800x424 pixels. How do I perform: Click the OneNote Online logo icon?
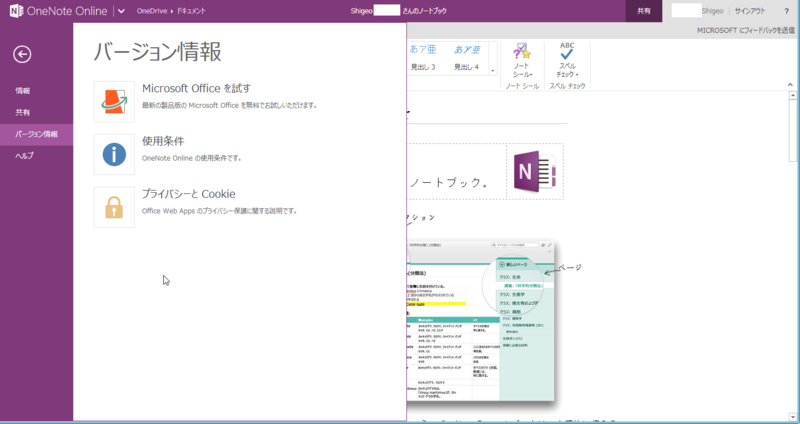click(x=16, y=11)
